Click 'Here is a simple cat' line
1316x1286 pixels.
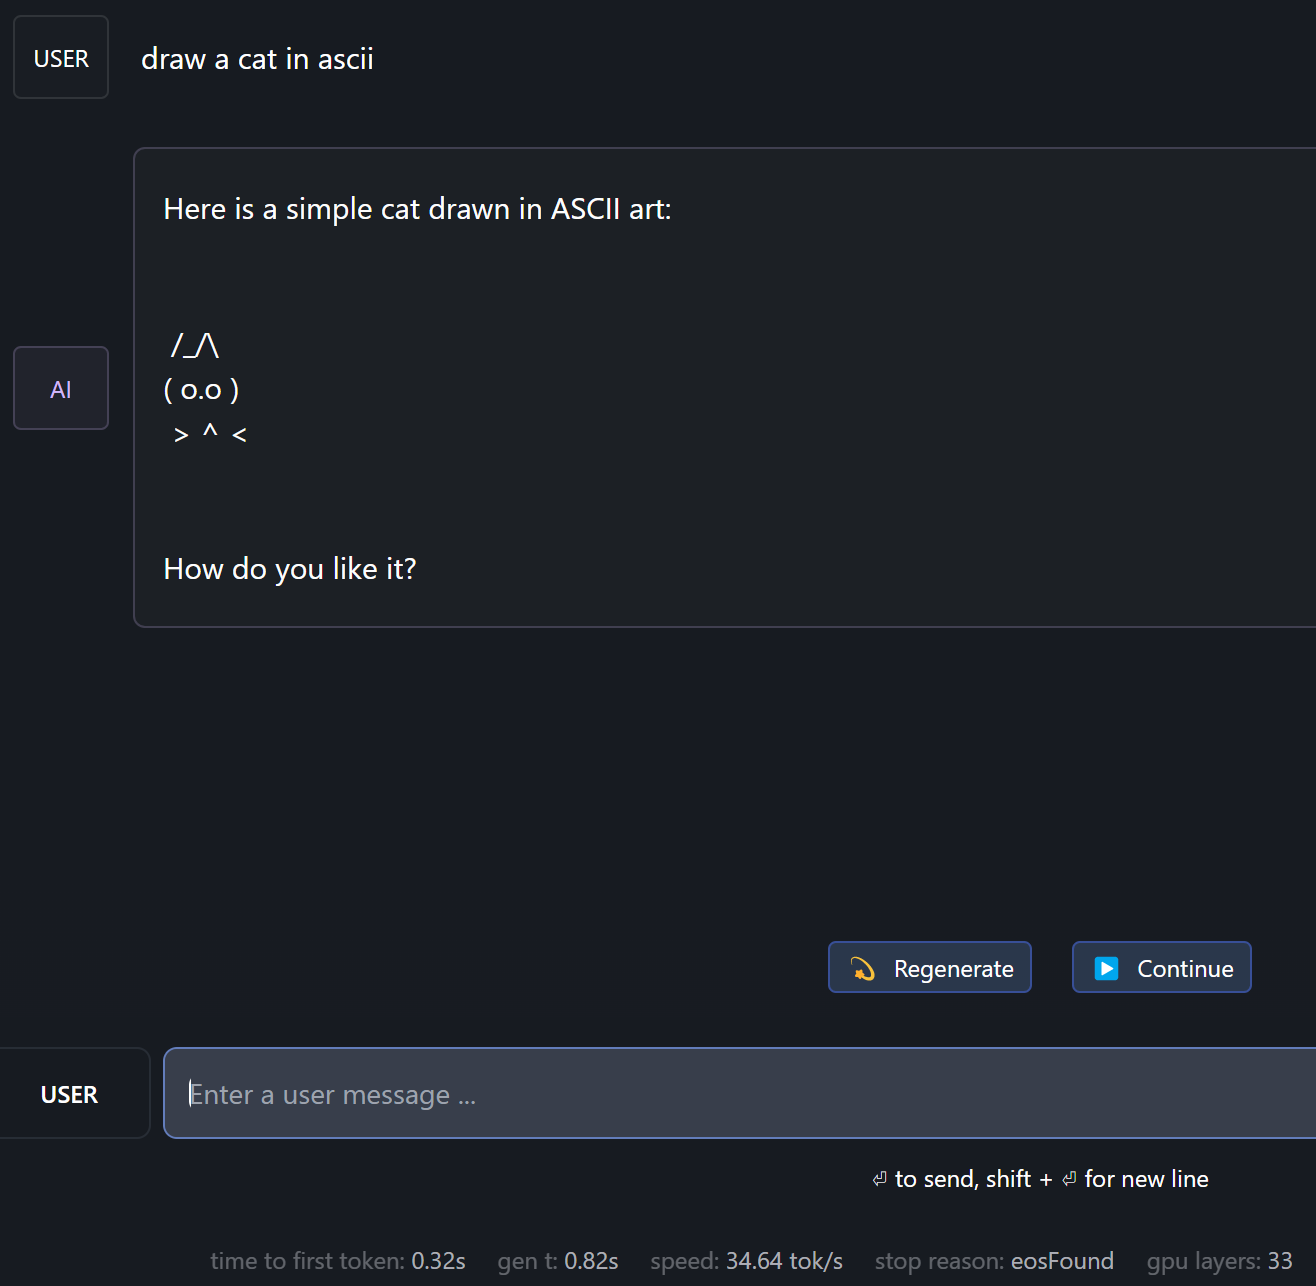click(417, 209)
